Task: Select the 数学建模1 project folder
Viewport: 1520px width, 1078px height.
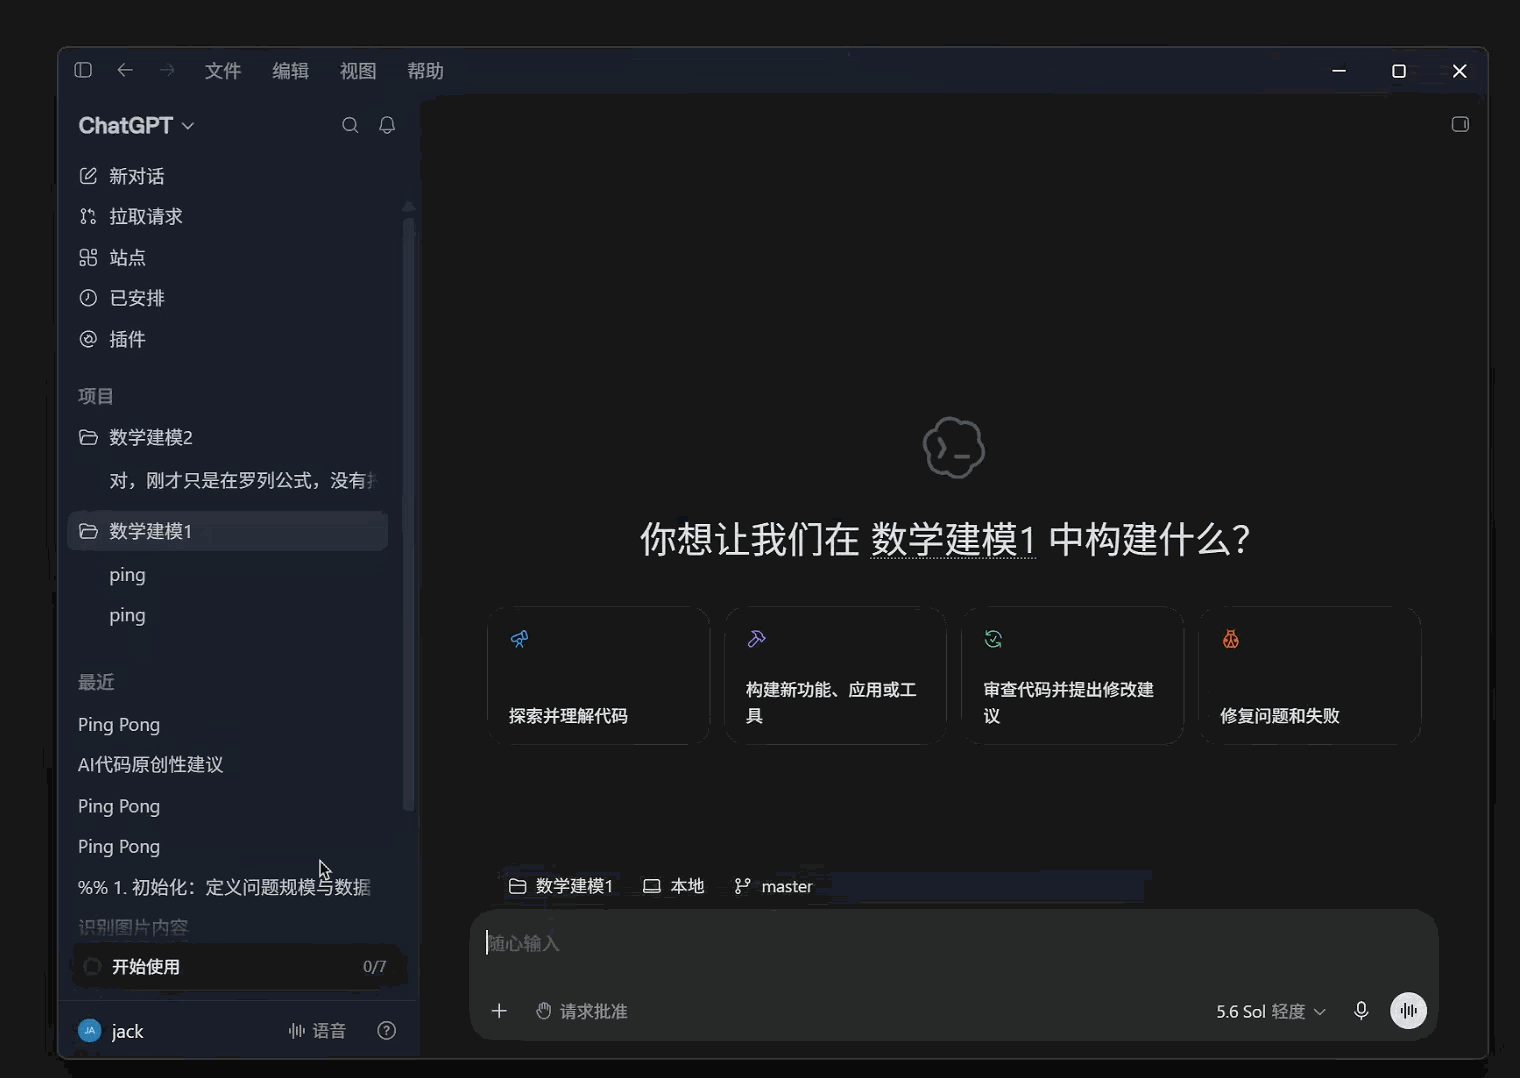Action: pyautogui.click(x=228, y=531)
